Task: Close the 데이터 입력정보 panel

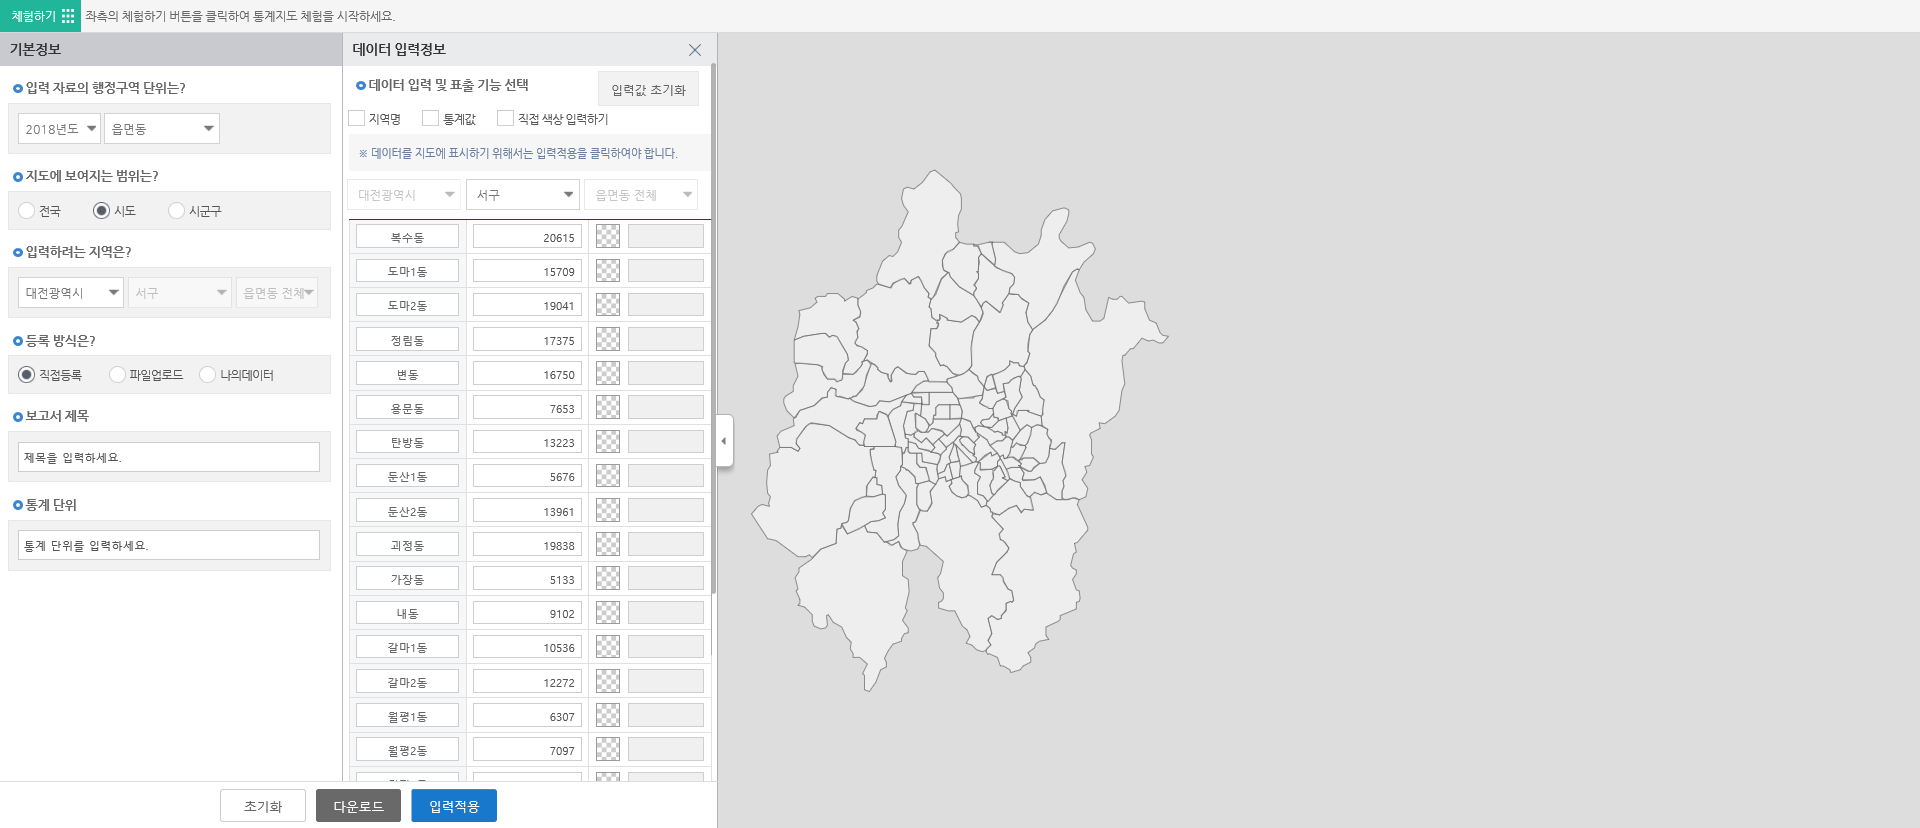Action: pyautogui.click(x=694, y=50)
